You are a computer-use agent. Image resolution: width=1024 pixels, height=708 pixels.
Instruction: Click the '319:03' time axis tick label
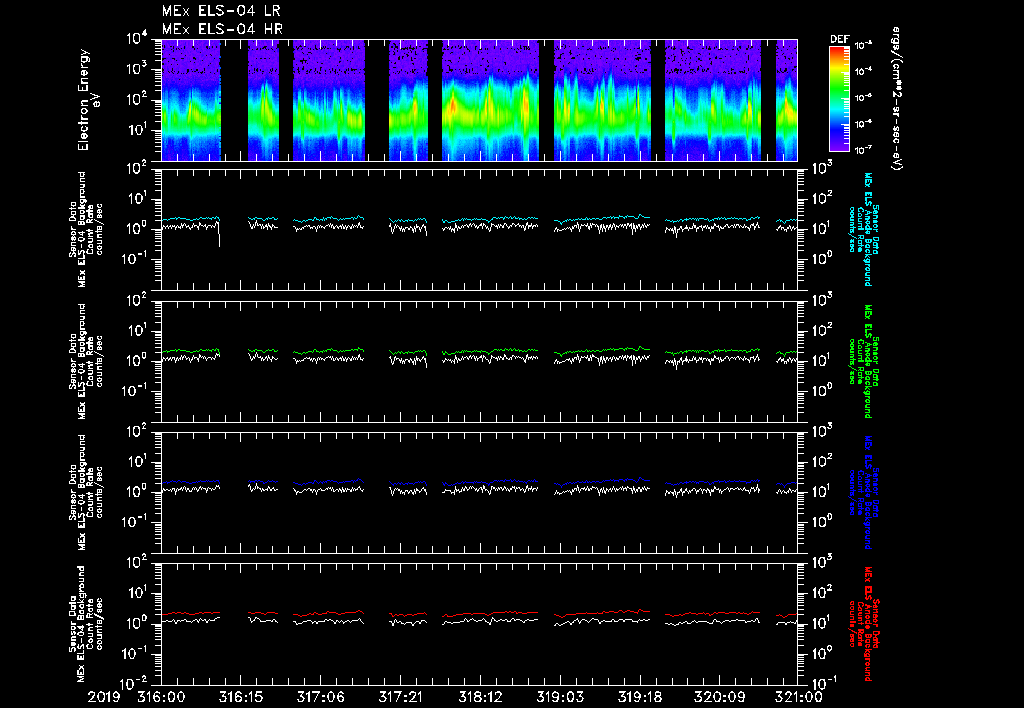tap(560, 698)
